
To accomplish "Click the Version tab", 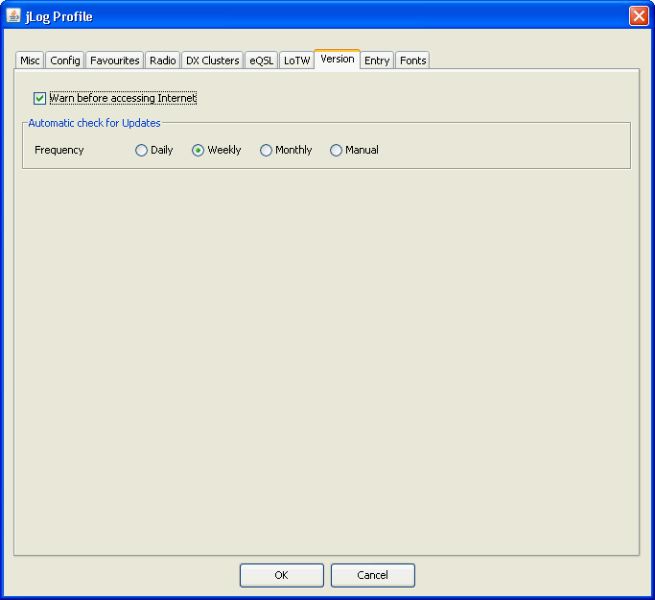I will tap(337, 59).
